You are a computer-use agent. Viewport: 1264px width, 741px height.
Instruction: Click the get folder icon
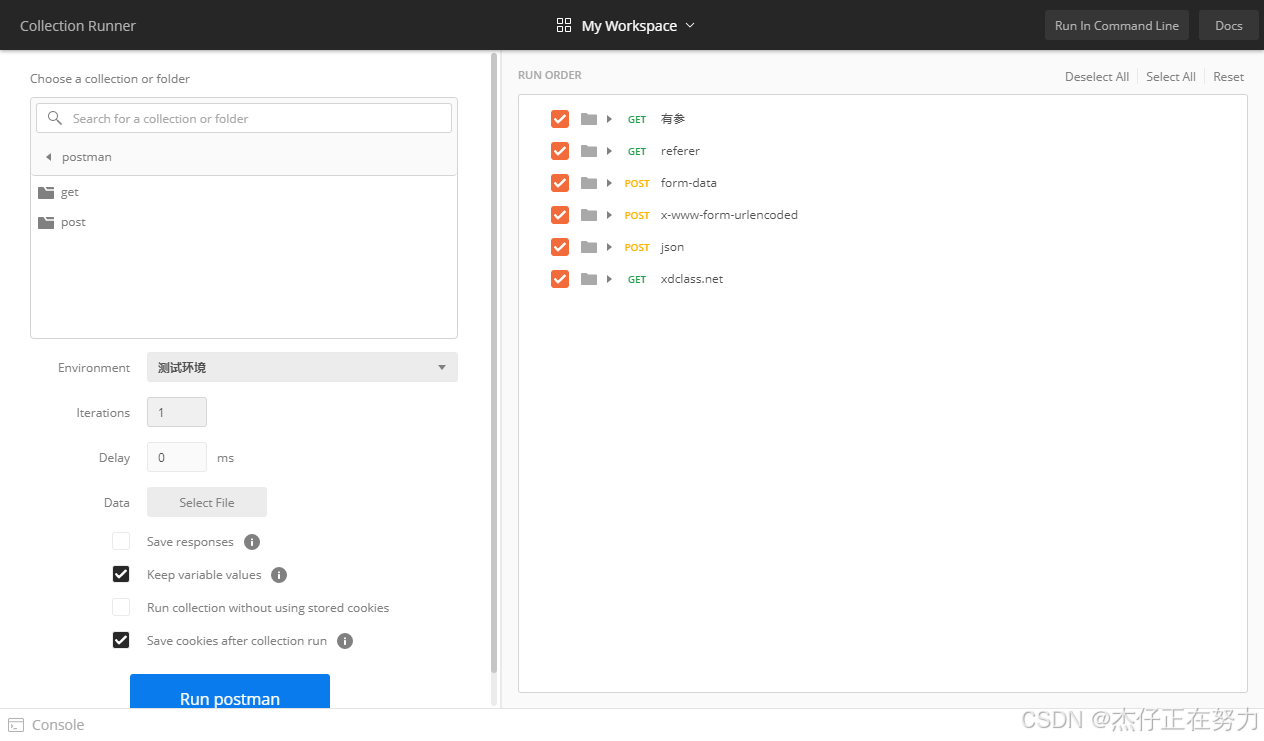(46, 192)
